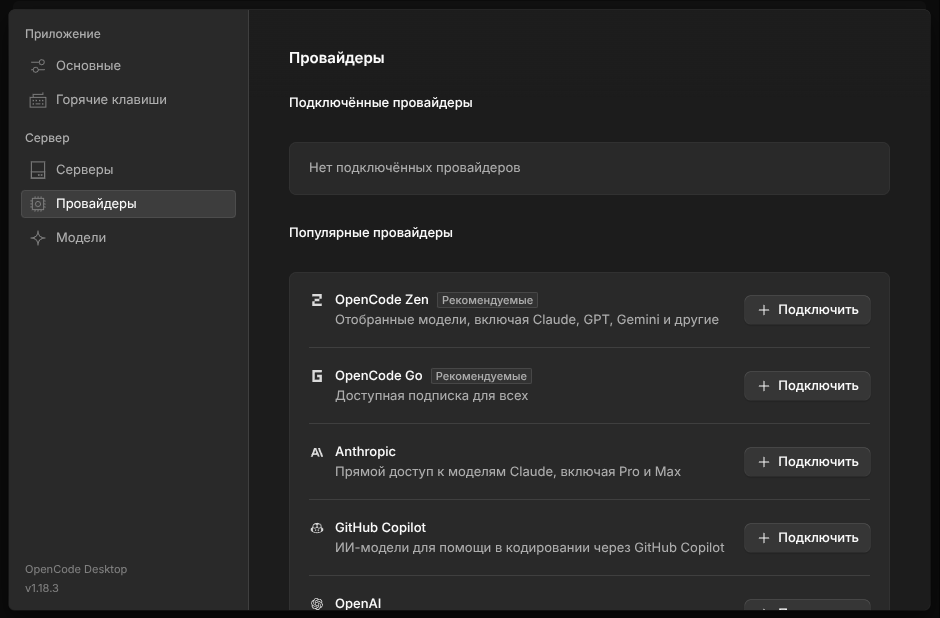Screen dimensions: 940x618
Task: Select the Провайдеры sidebar item
Action: (128, 204)
